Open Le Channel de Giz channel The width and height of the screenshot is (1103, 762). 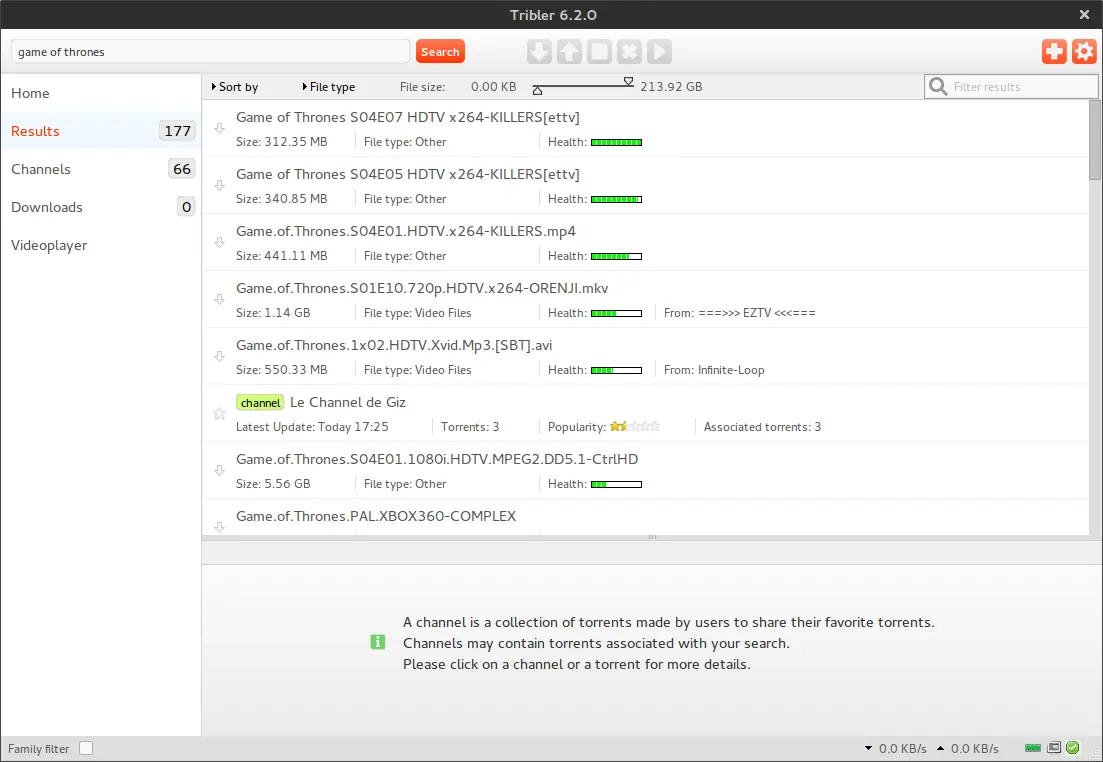pyautogui.click(x=348, y=402)
